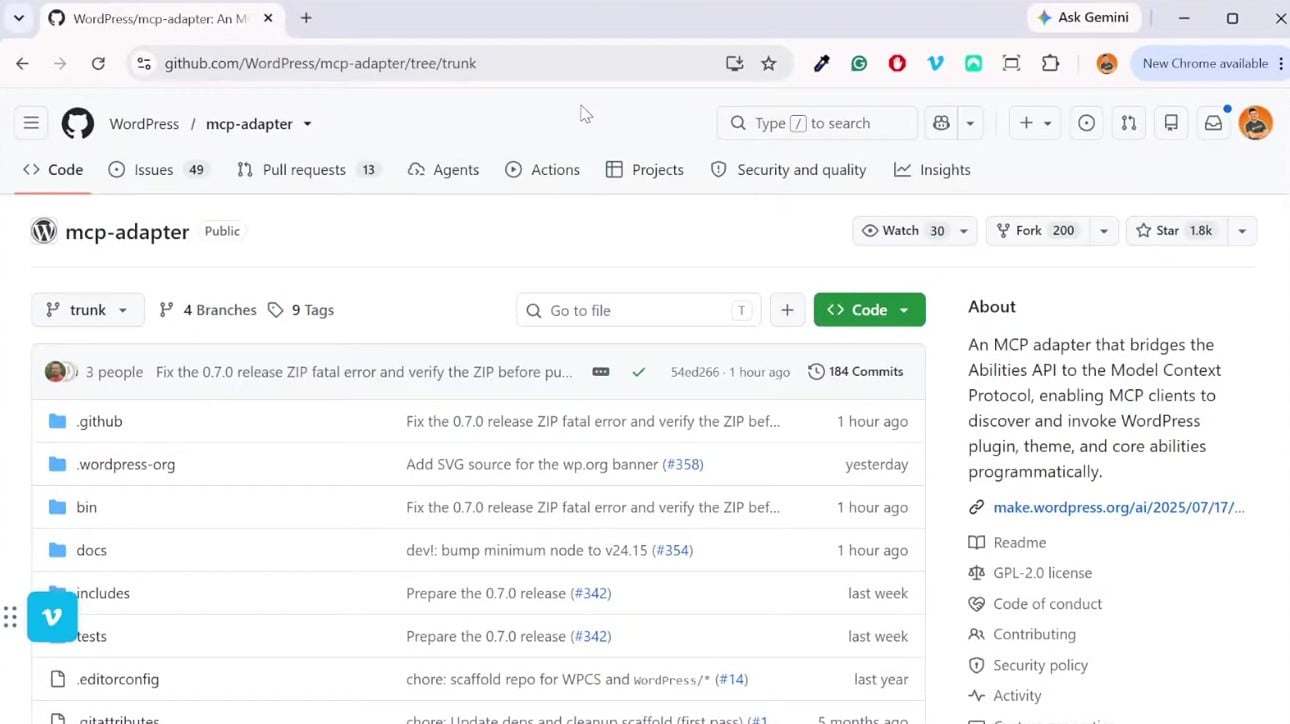Click Ask Gemini button in Chrome
Image resolution: width=1290 pixels, height=724 pixels.
point(1083,17)
